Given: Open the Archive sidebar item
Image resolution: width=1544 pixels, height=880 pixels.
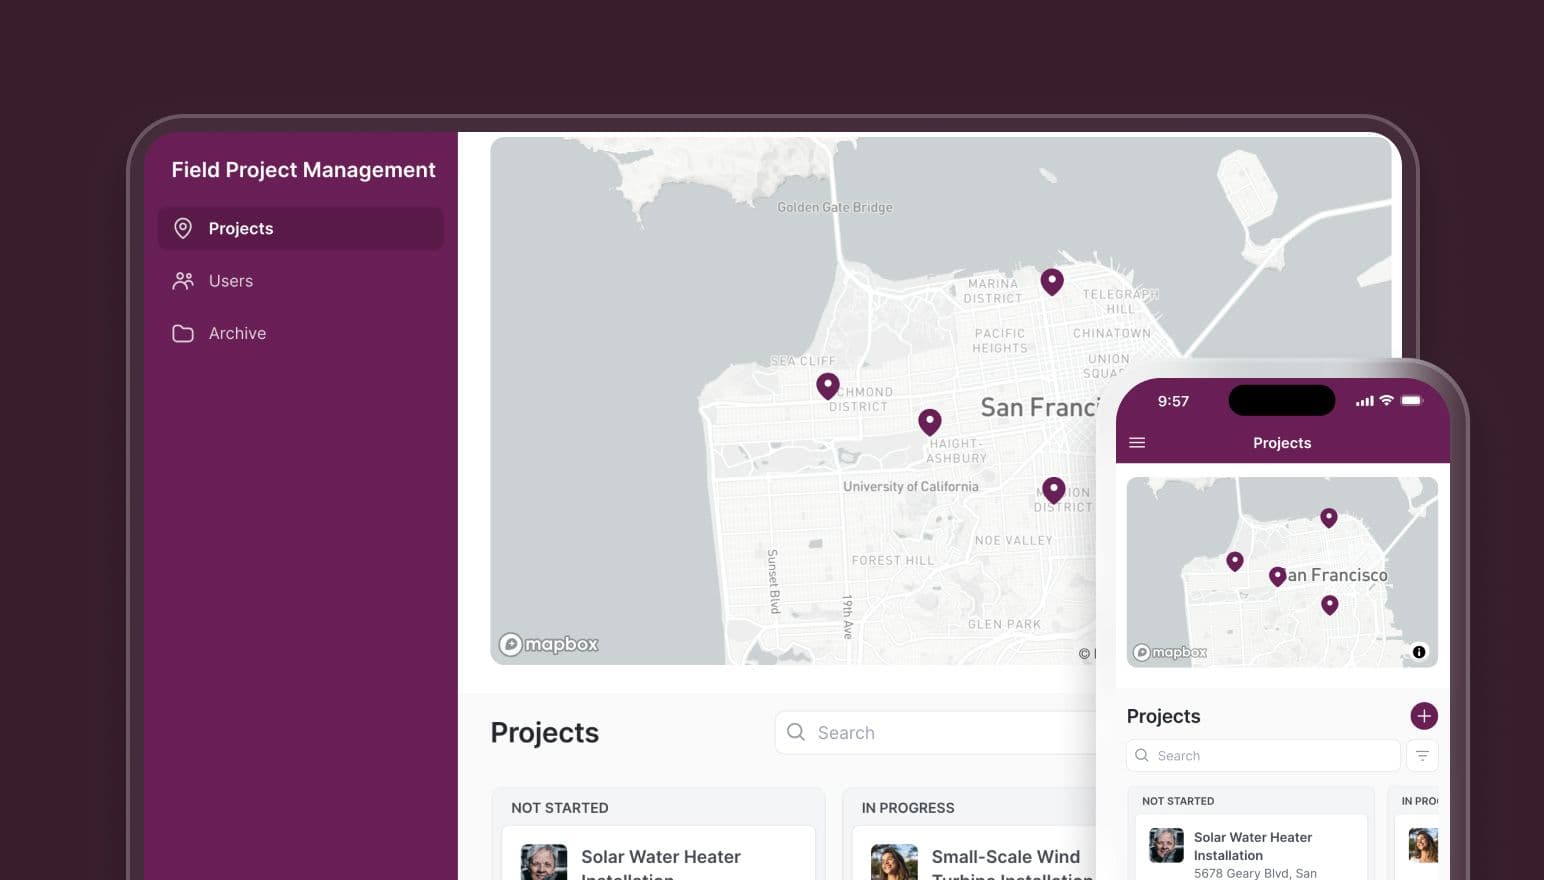Looking at the screenshot, I should point(237,333).
